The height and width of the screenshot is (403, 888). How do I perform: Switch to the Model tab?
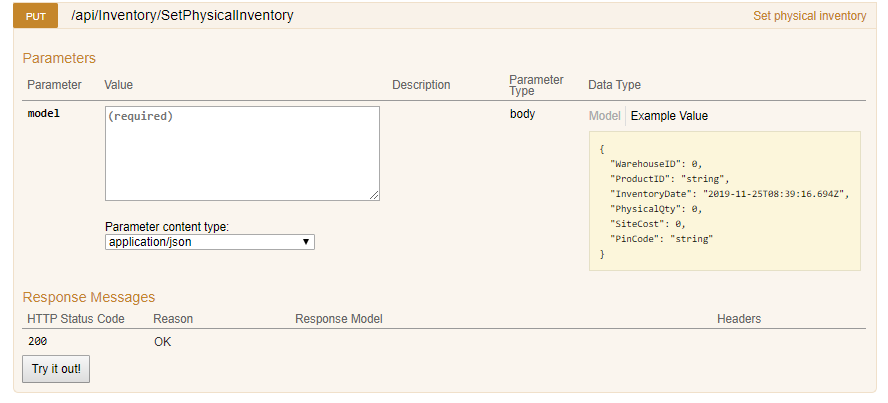pyautogui.click(x=604, y=116)
